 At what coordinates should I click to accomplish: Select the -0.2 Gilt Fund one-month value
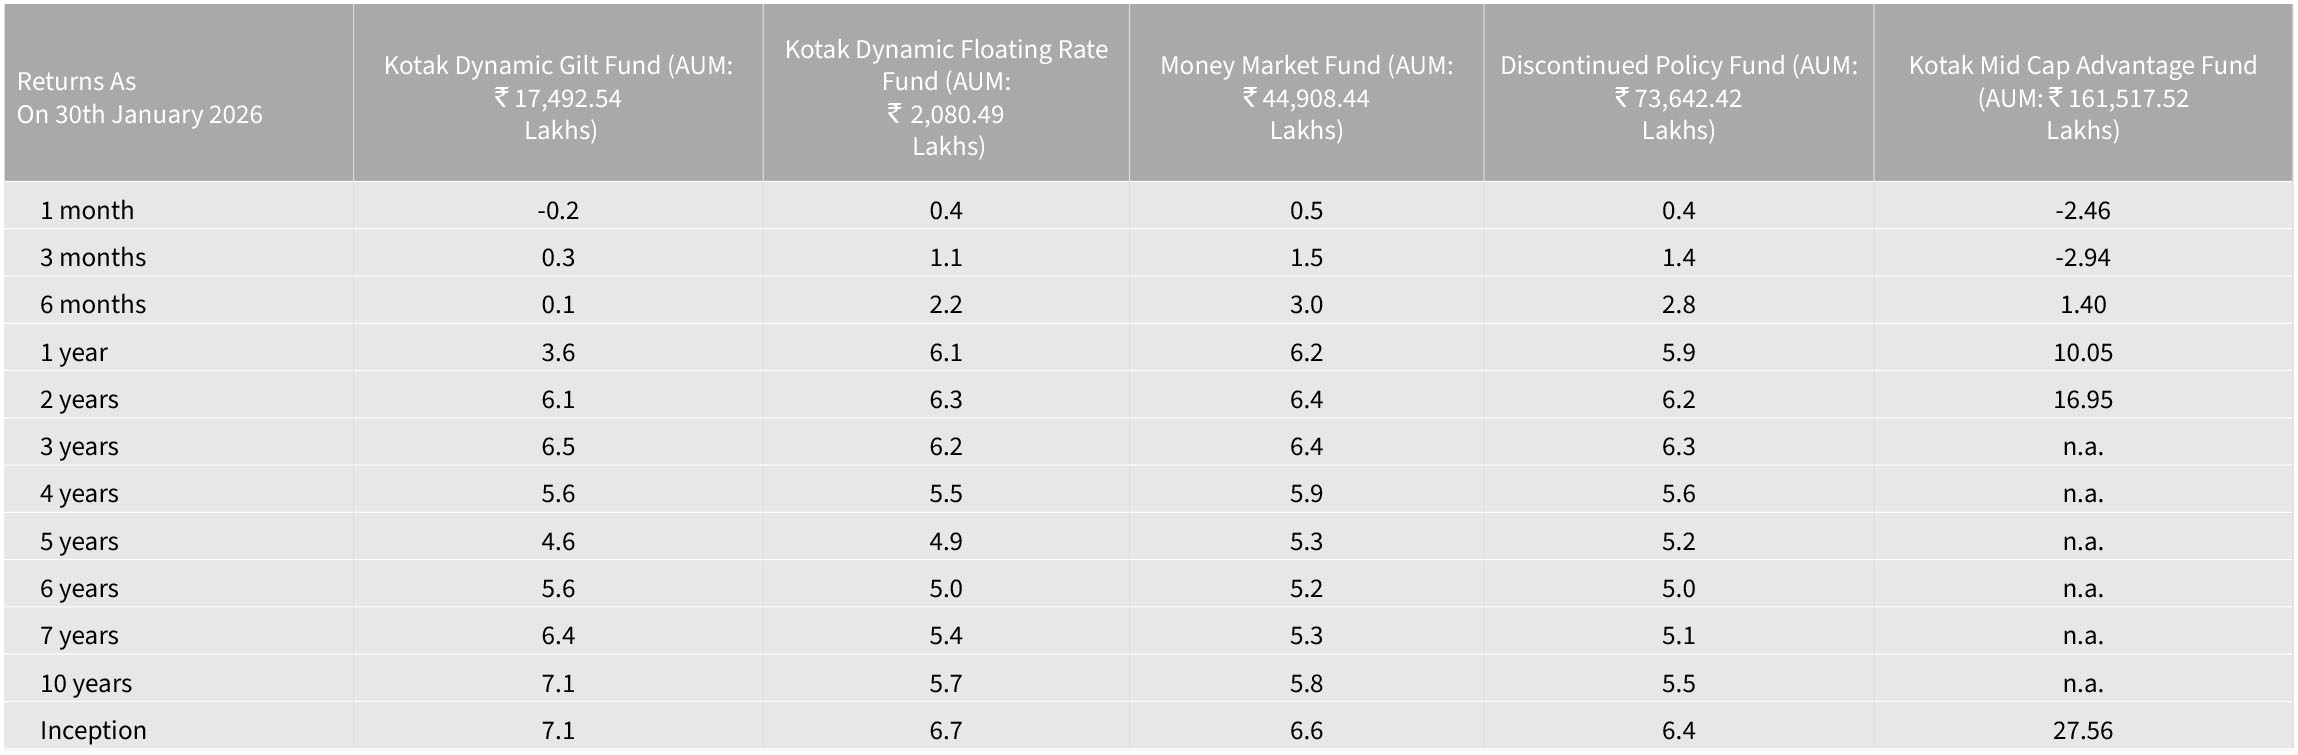(x=558, y=210)
